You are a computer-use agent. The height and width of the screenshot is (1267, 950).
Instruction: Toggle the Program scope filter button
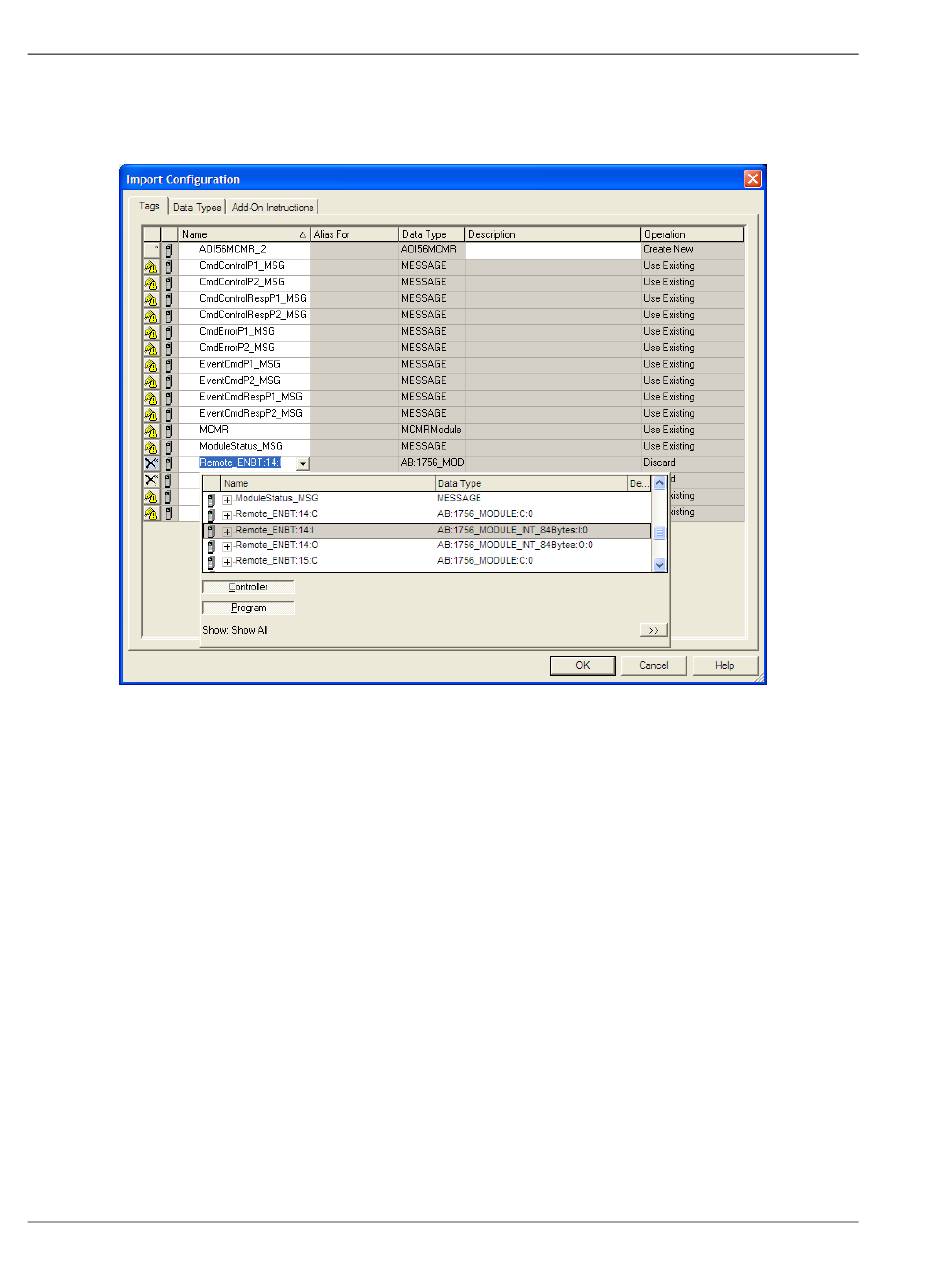coord(248,607)
